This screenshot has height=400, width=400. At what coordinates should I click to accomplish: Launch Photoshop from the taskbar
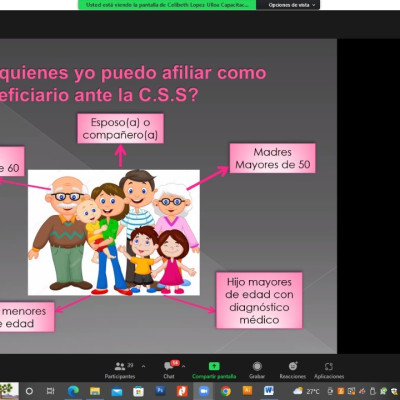(x=160, y=390)
